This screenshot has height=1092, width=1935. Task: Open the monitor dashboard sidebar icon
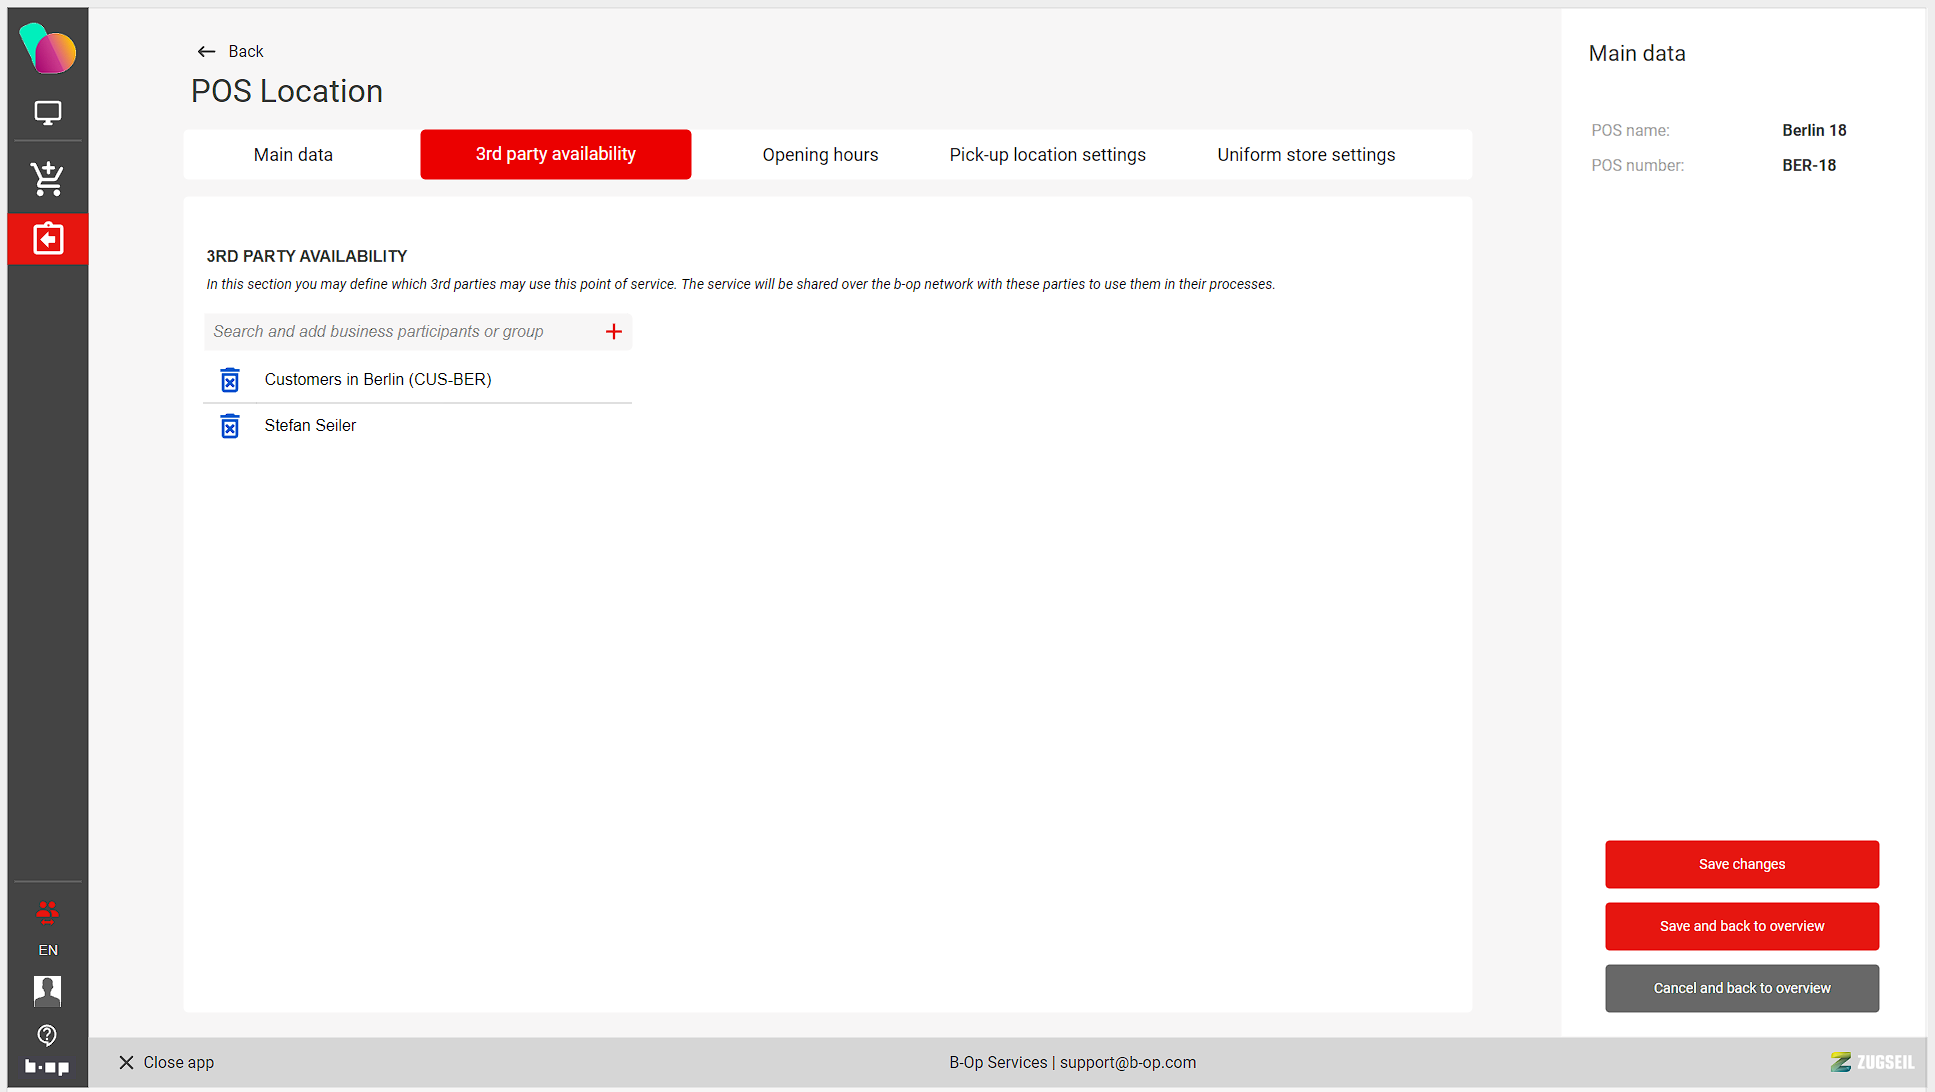pos(47,113)
